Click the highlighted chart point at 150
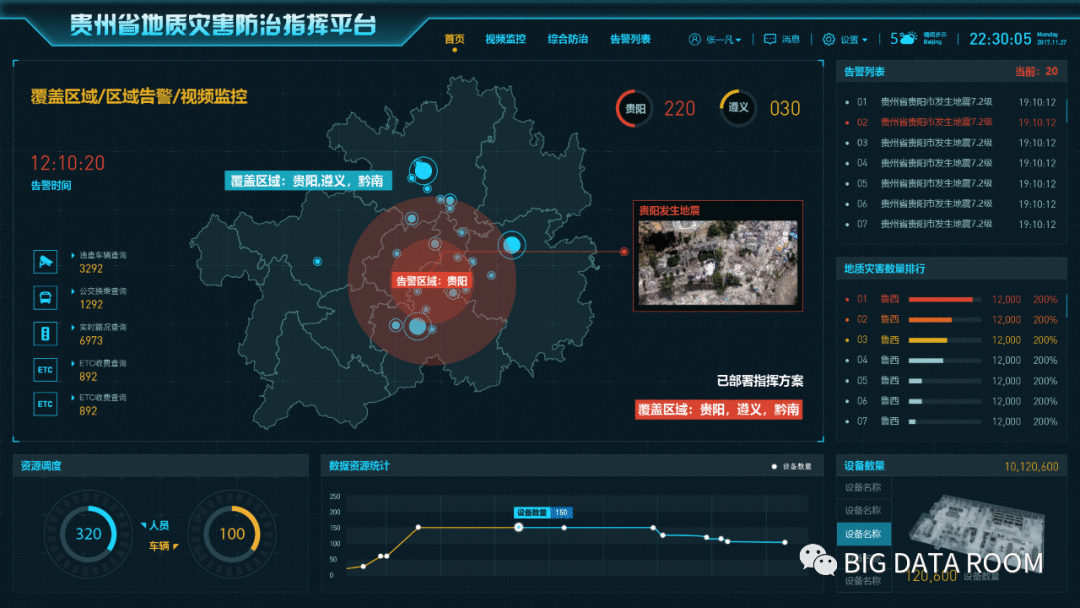1080x608 pixels. point(519,527)
